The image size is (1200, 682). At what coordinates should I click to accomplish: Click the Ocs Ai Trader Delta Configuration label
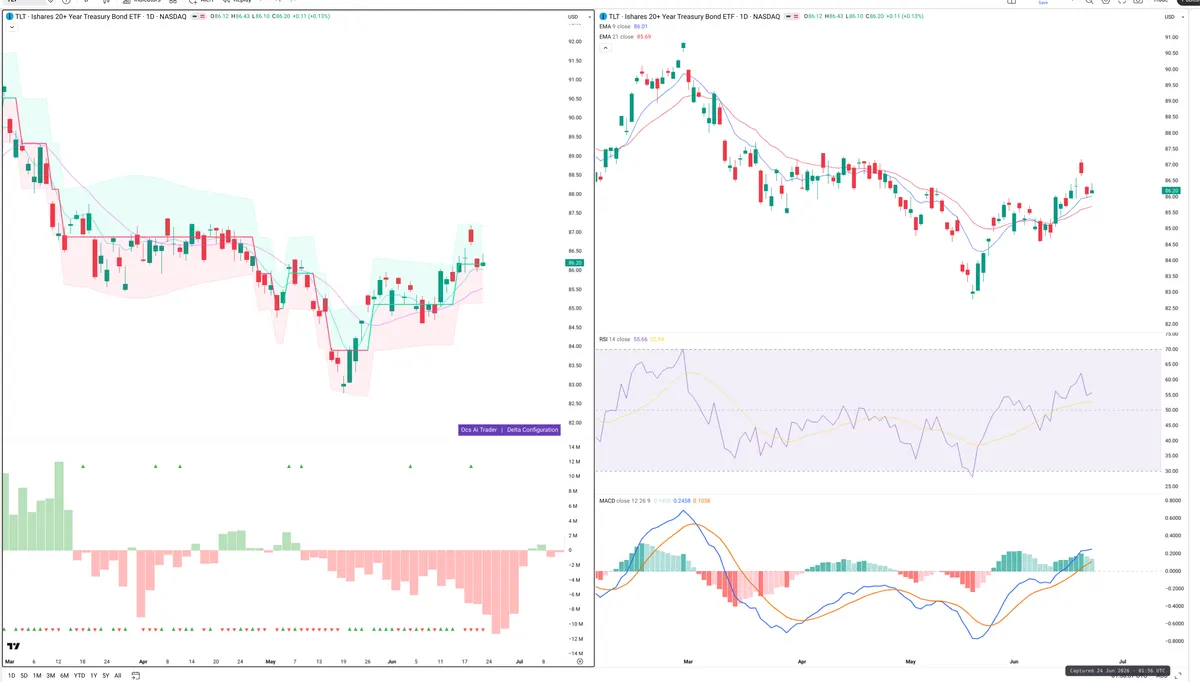(508, 430)
